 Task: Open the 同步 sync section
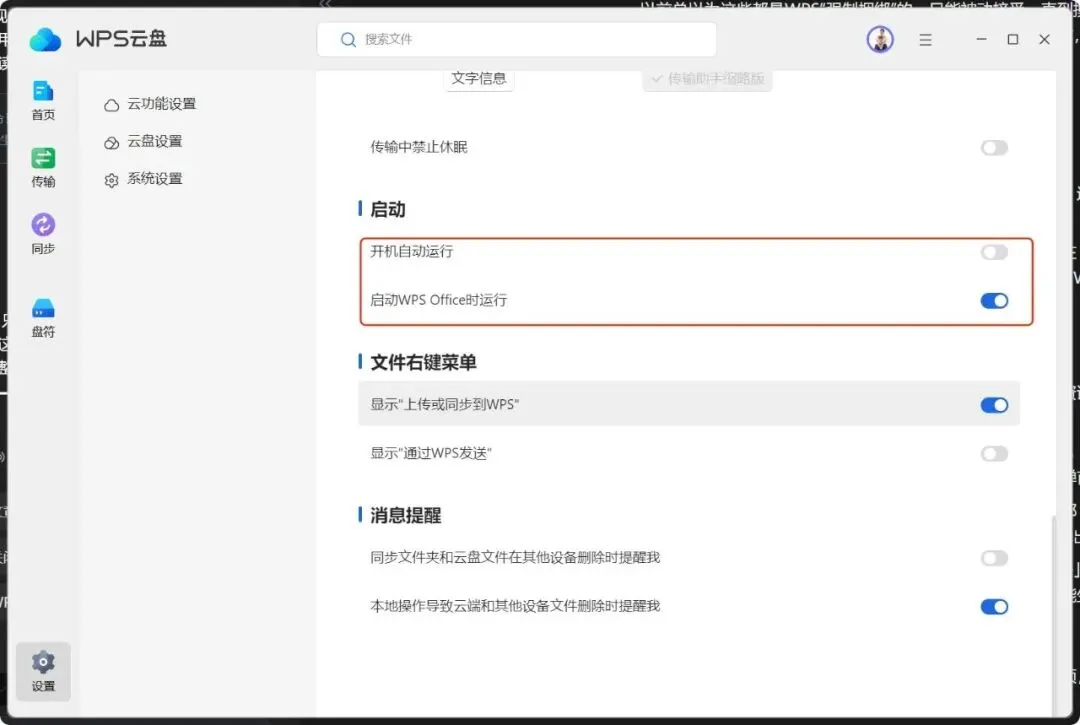(43, 234)
